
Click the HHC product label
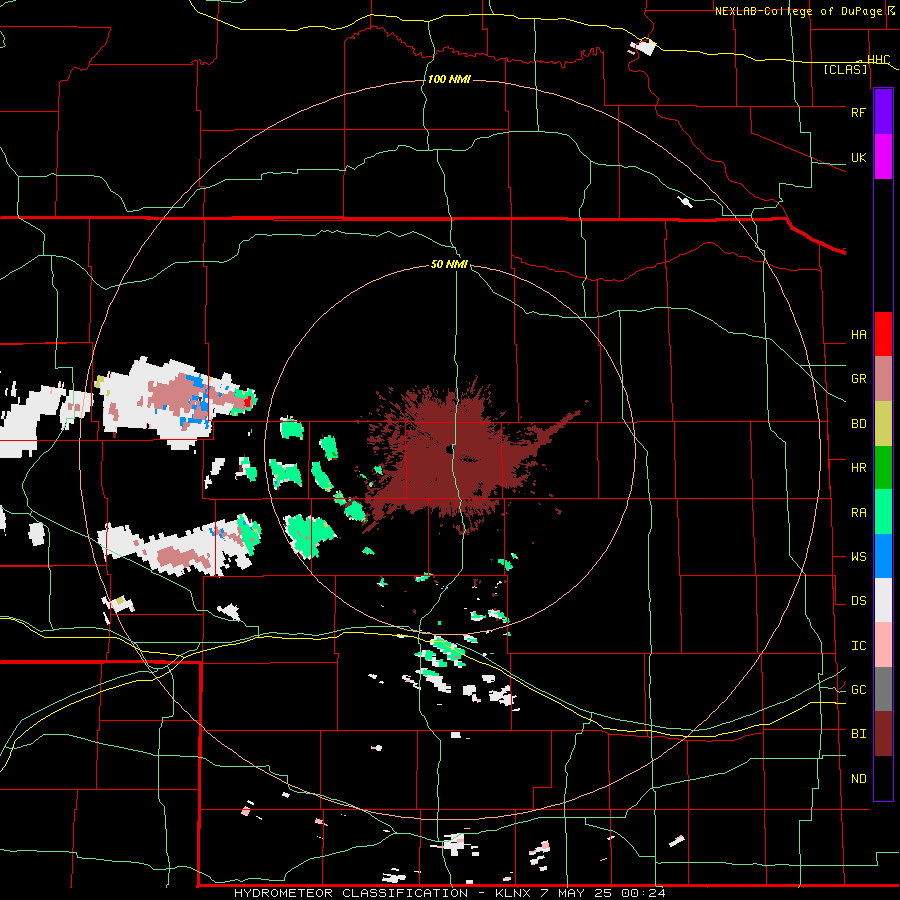[x=878, y=60]
